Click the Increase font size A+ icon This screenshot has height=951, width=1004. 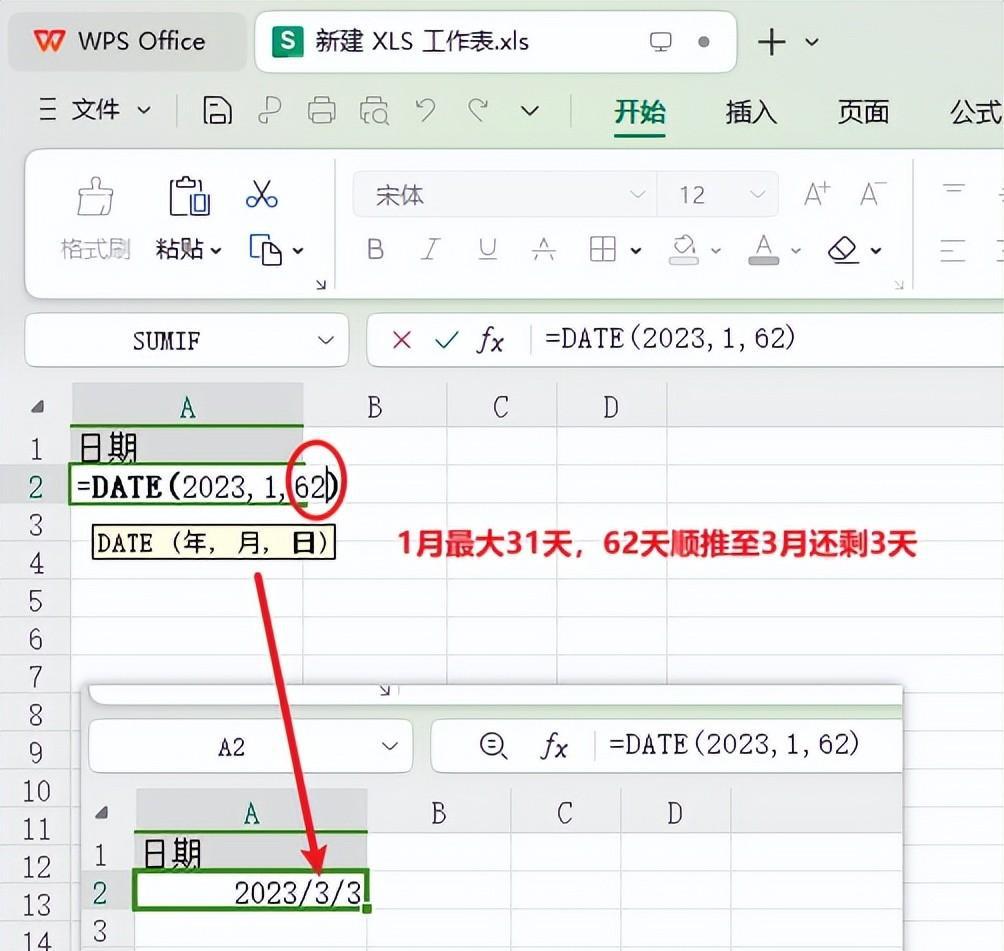pos(817,193)
